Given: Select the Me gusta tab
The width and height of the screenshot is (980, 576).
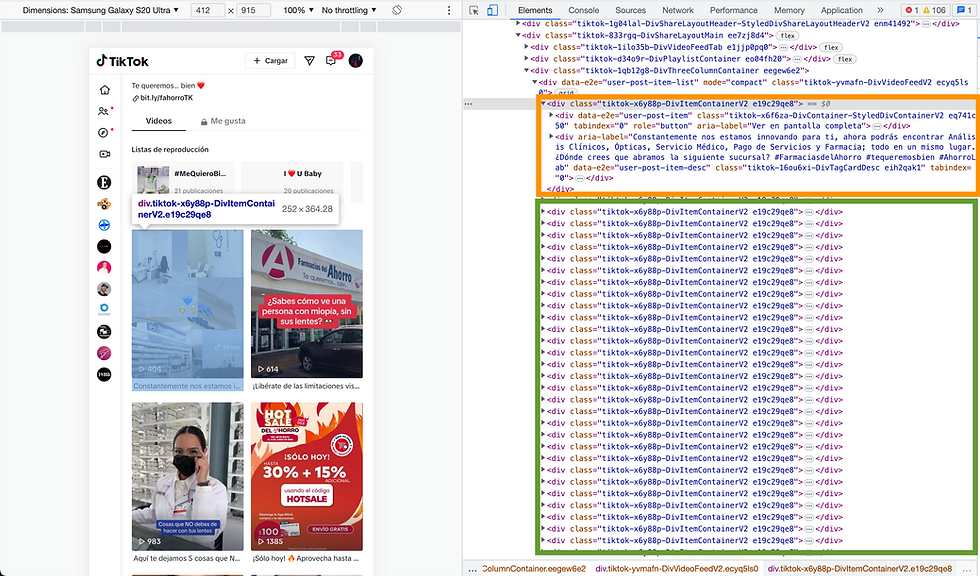Looking at the screenshot, I should [223, 121].
